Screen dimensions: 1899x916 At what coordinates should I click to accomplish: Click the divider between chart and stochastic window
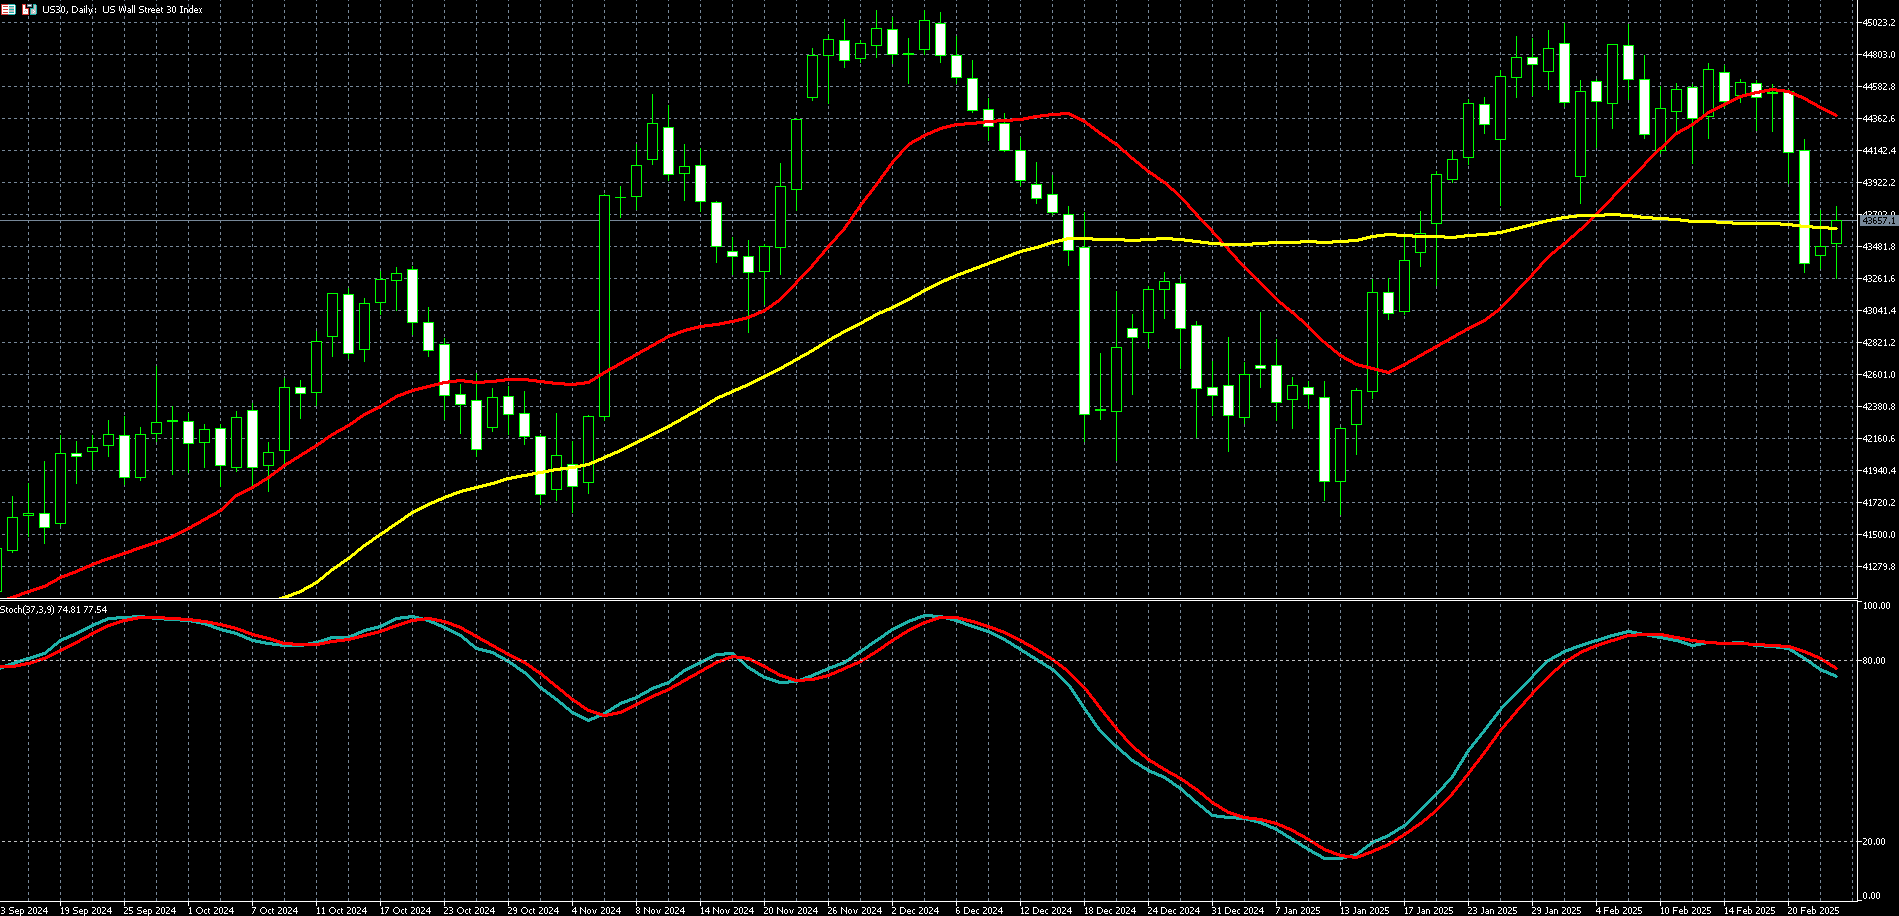(940, 599)
